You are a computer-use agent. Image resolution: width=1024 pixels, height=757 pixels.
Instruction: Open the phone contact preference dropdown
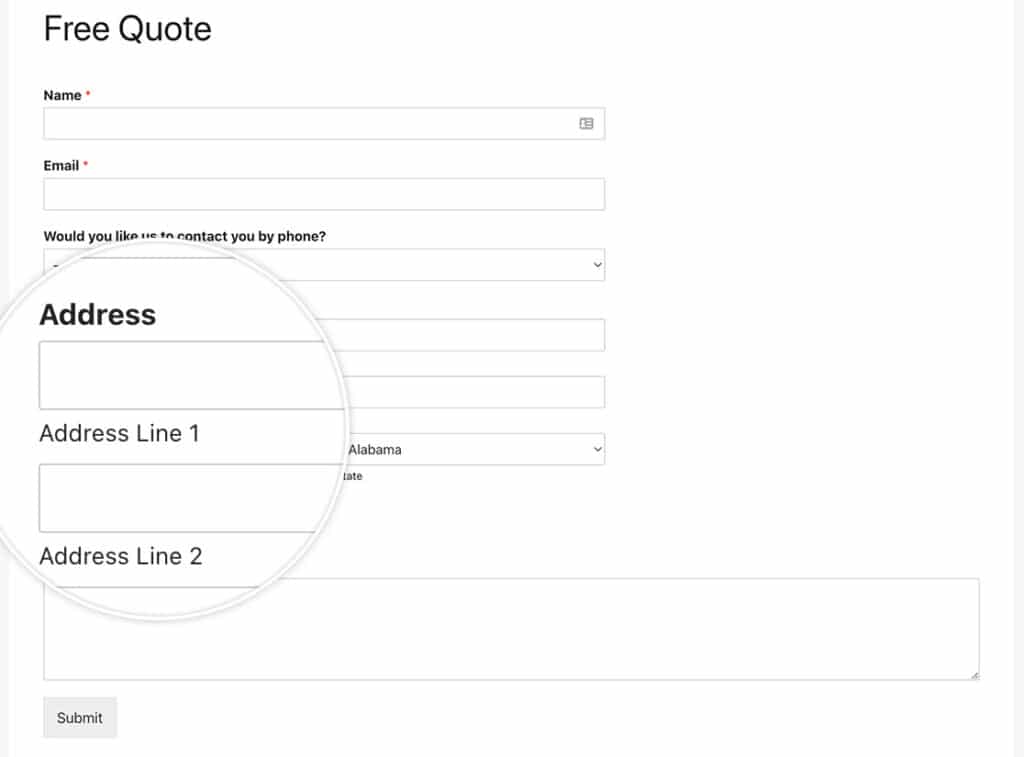324,264
